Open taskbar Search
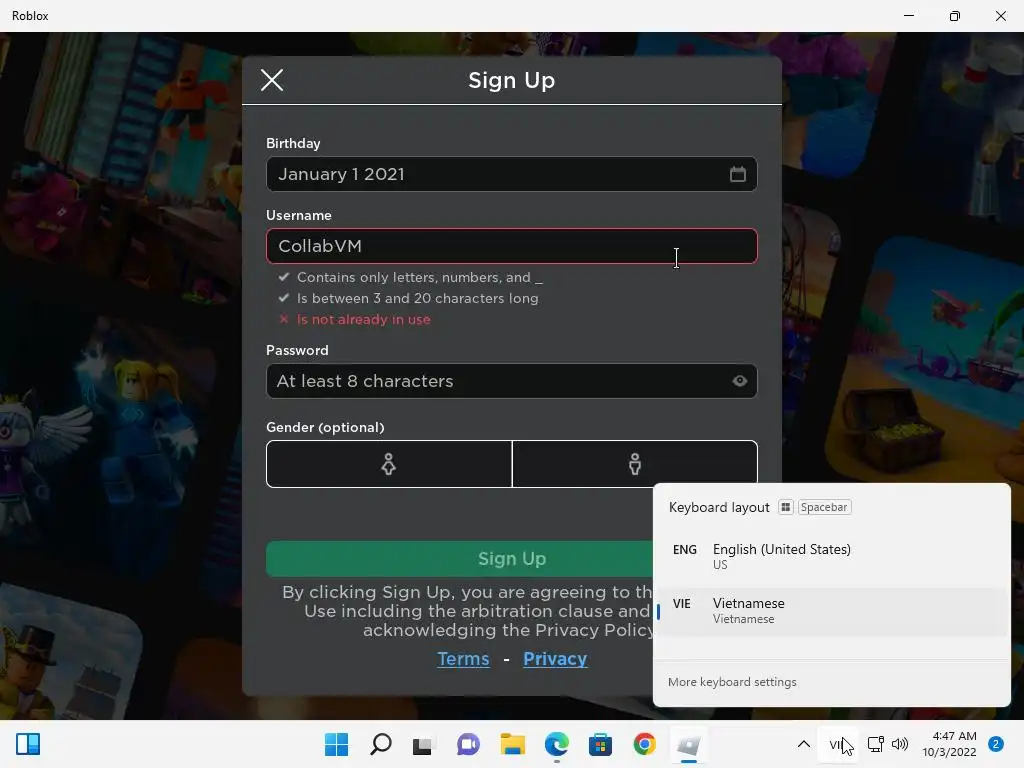Image resolution: width=1024 pixels, height=768 pixels. tap(380, 744)
